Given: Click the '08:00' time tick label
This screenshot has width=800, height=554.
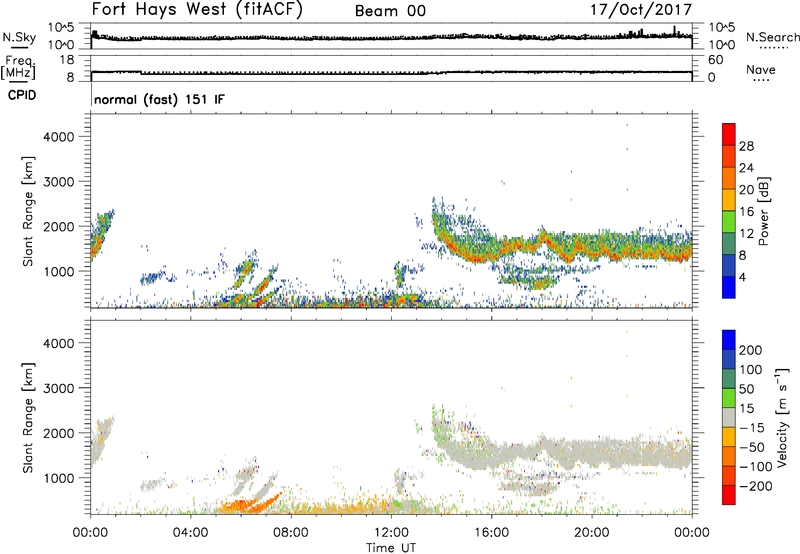Looking at the screenshot, I should click(x=291, y=533).
